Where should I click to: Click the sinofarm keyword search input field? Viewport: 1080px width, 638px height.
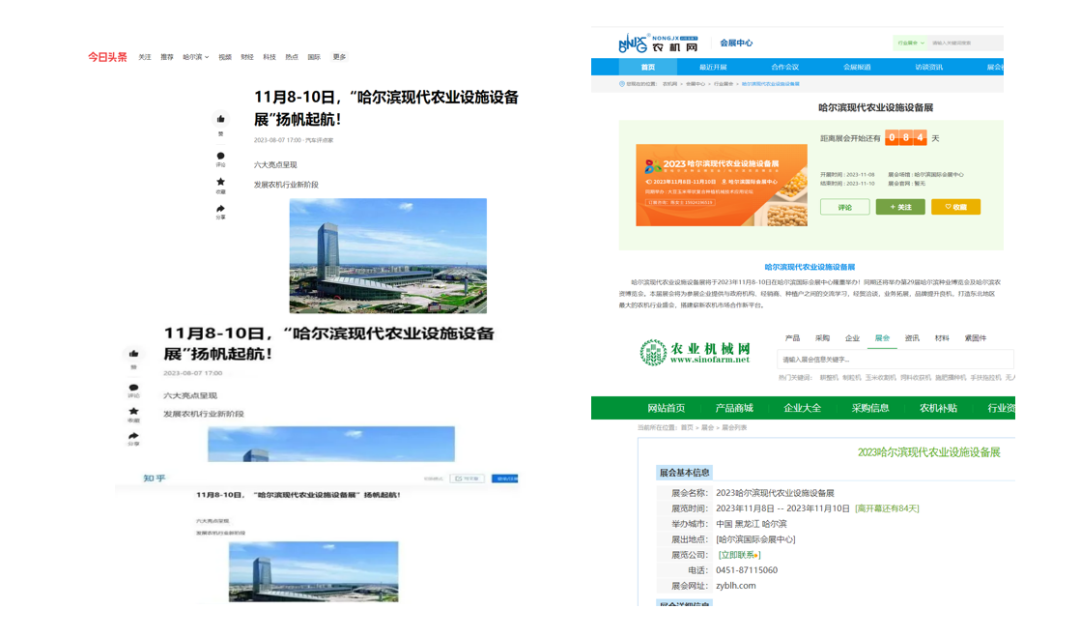coord(895,359)
